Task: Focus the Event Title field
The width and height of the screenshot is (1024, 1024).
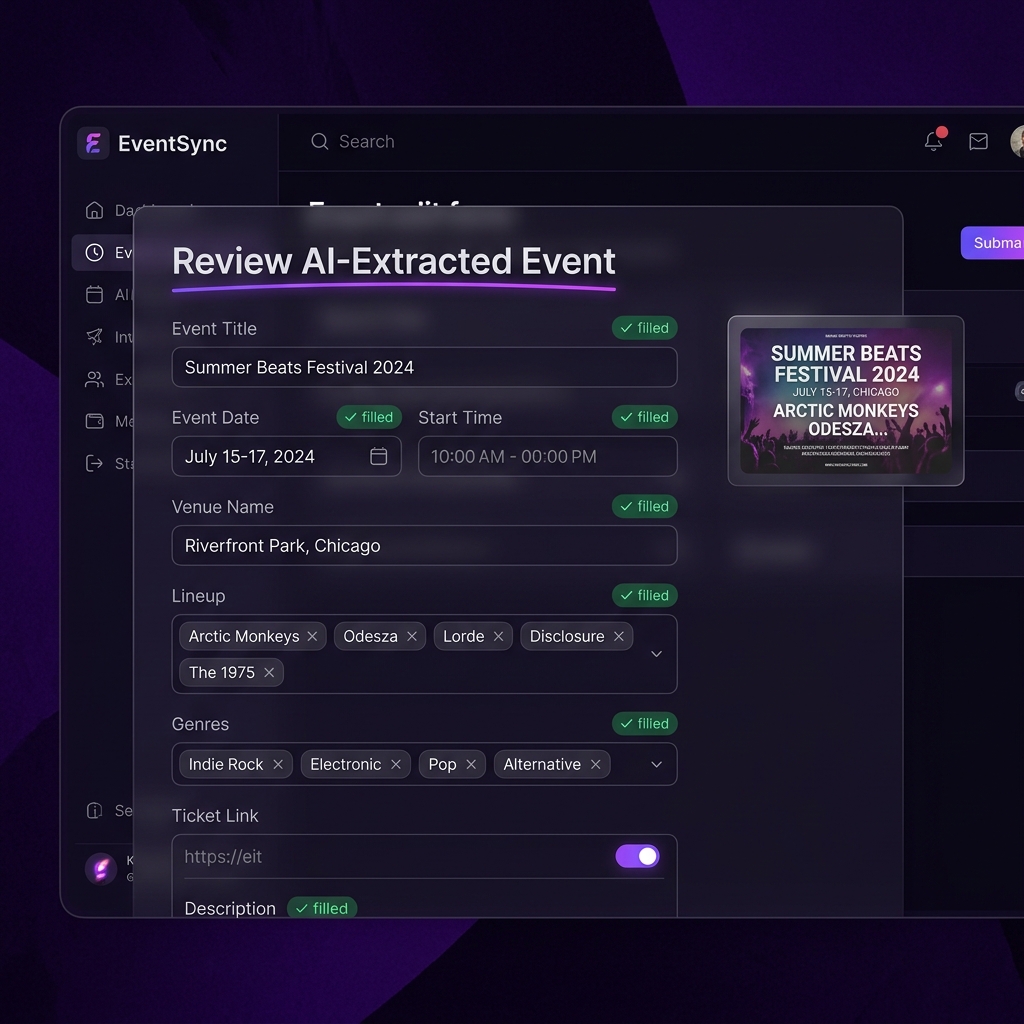Action: pyautogui.click(x=424, y=367)
